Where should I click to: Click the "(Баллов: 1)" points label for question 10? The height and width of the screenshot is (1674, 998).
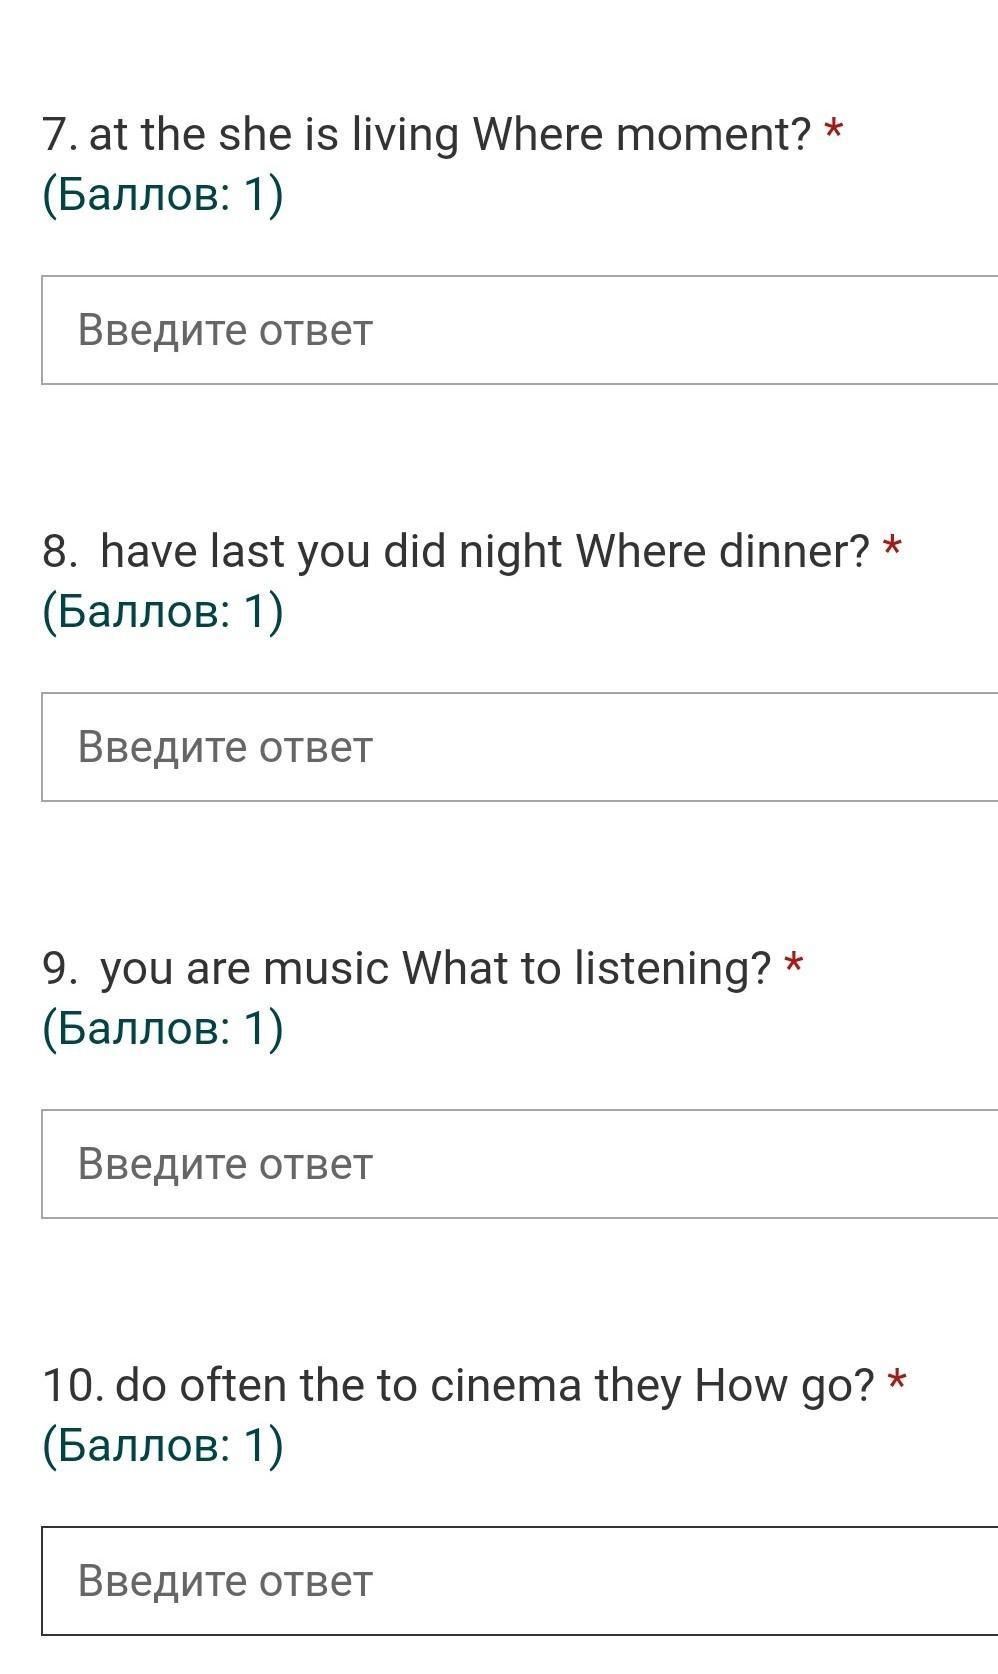pos(163,1445)
